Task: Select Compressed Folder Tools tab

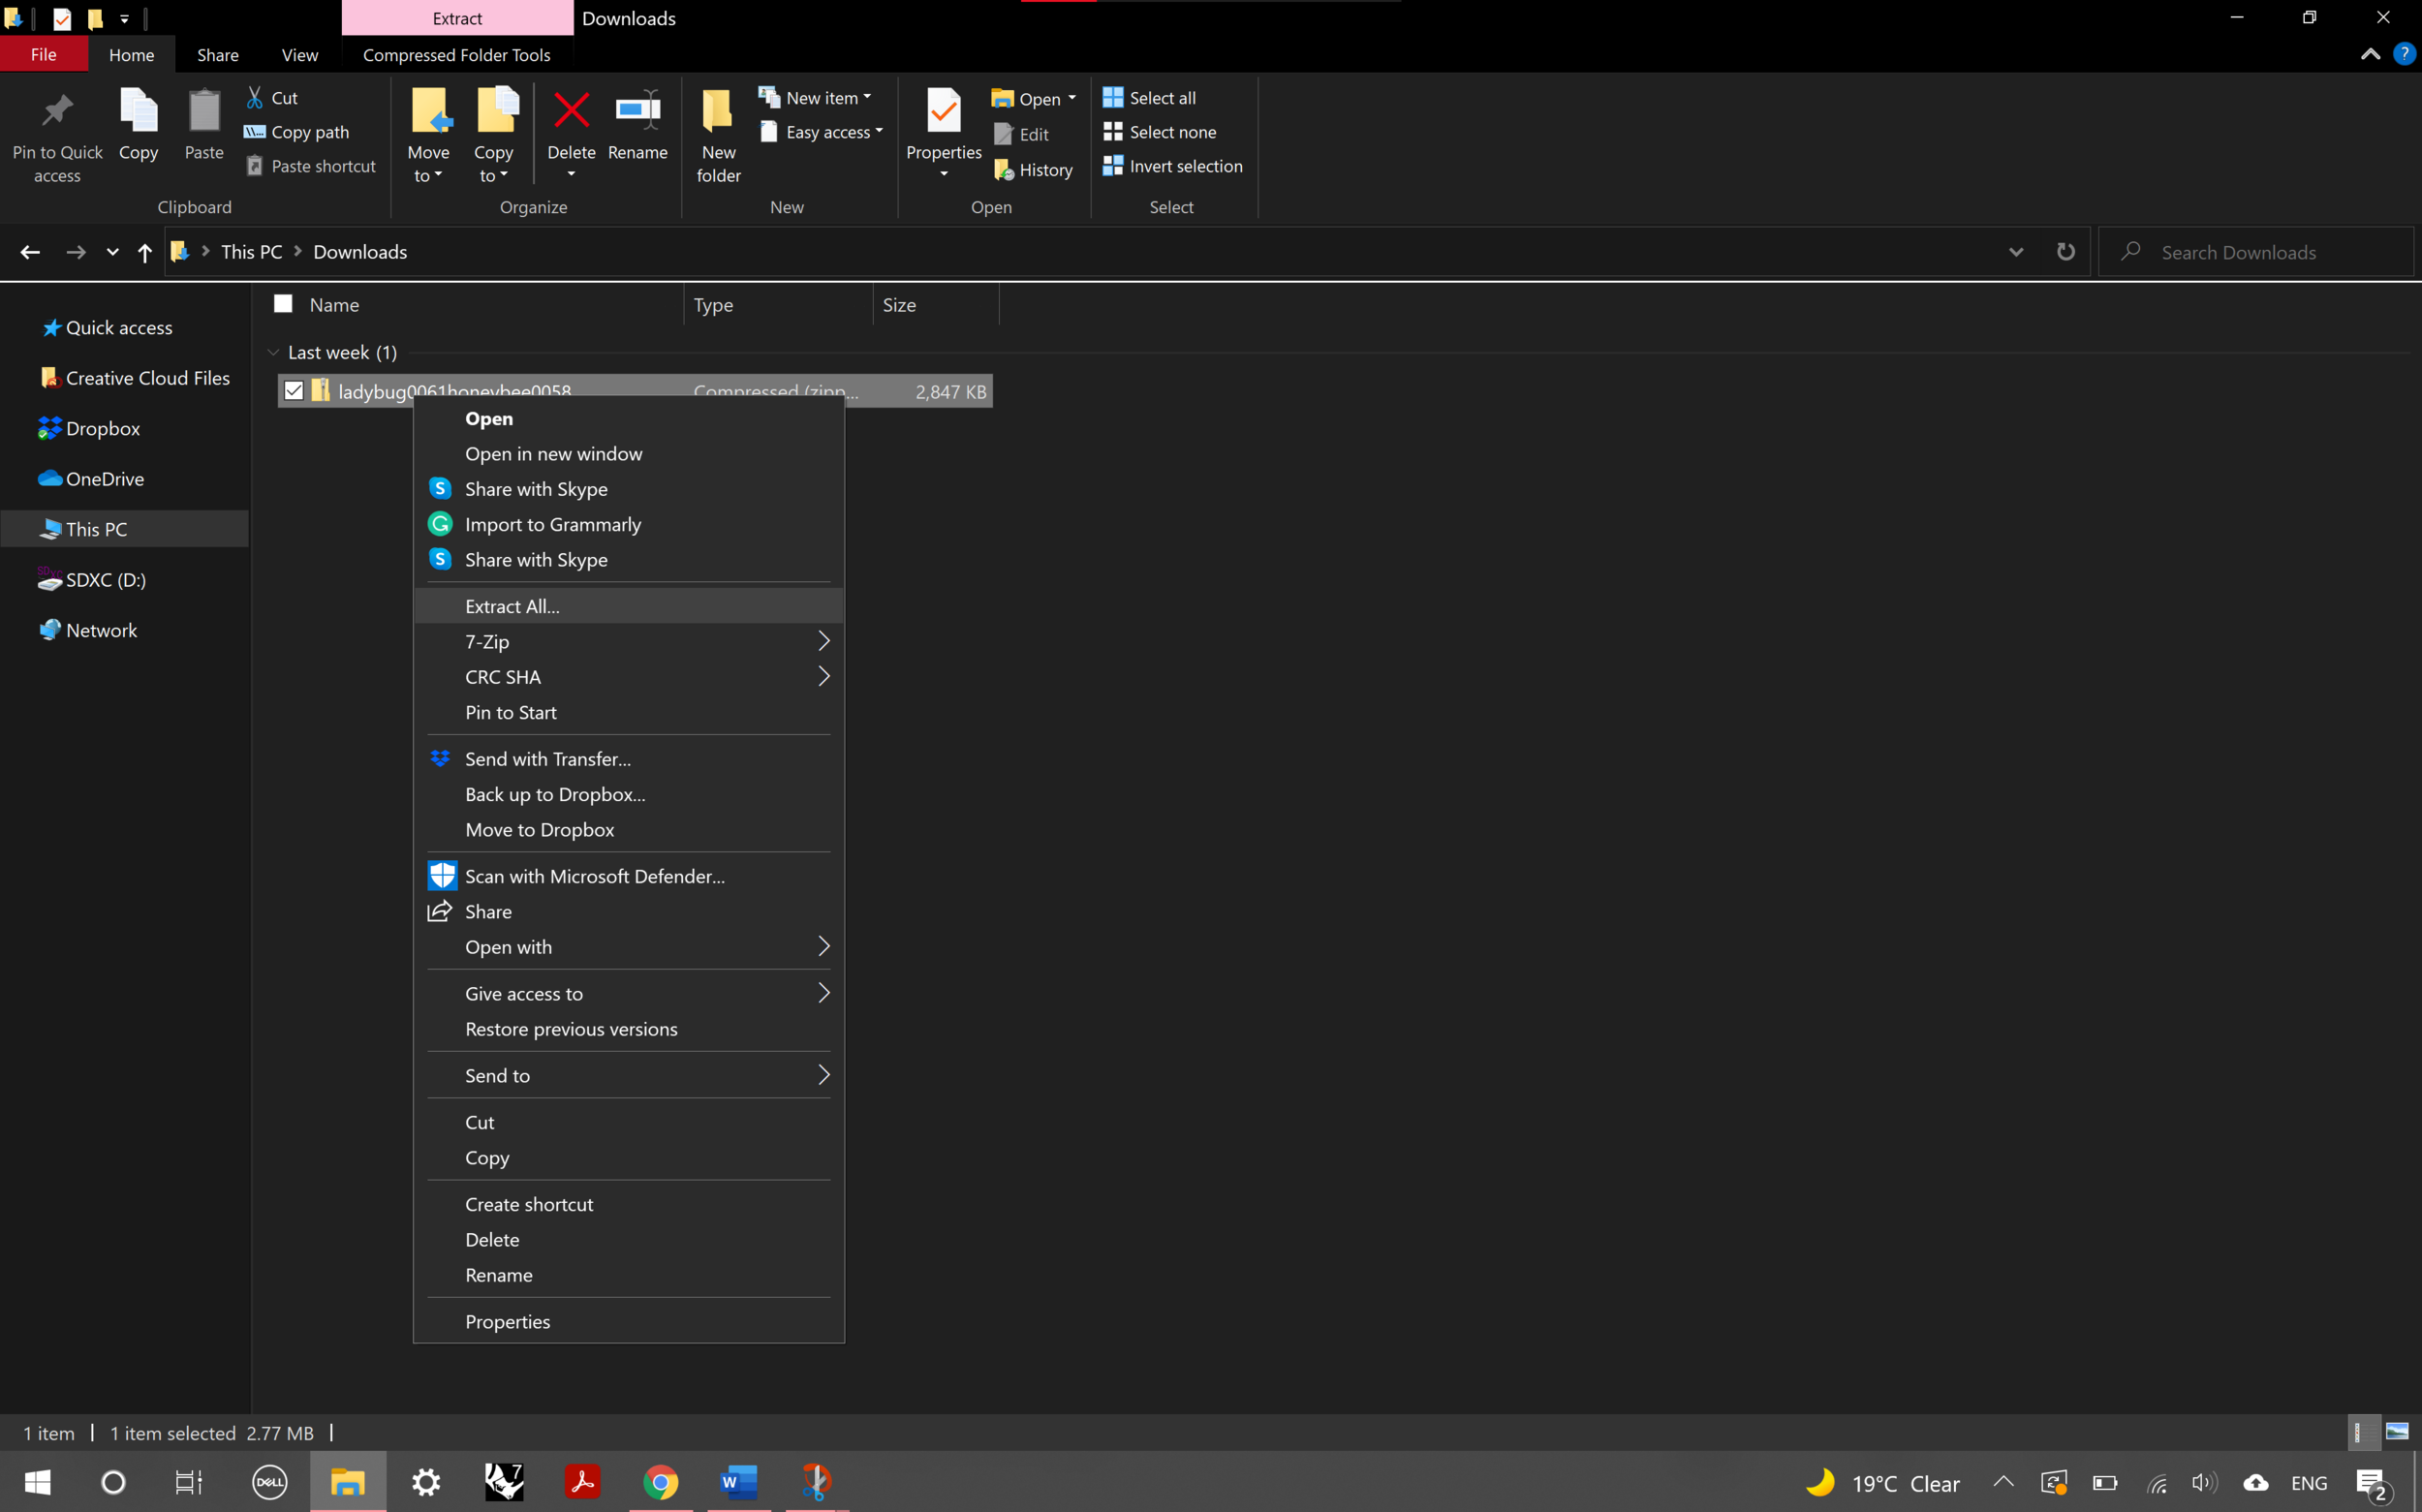Action: click(x=456, y=55)
